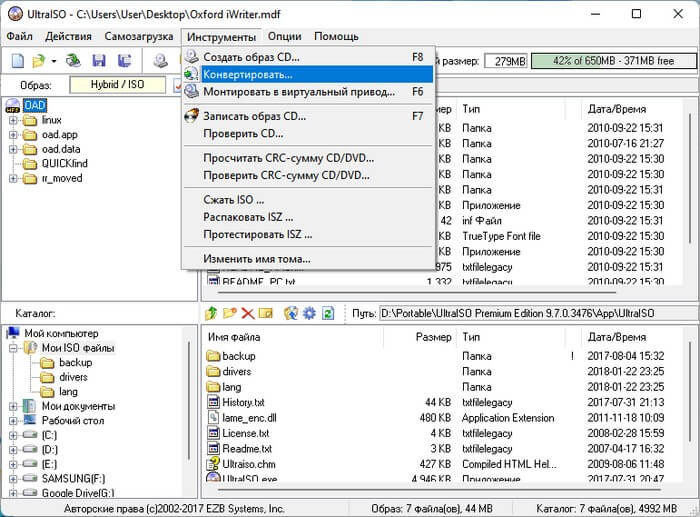Choose Просчитать CRC-сумму CD/DVD... entry
Viewport: 700px width, 517px height.
pos(308,158)
